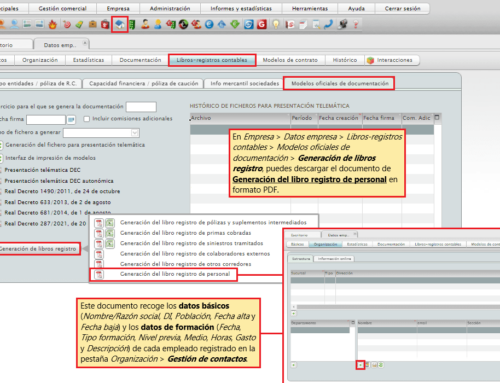The width and height of the screenshot is (500, 383).
Task: Click the red target icon in the toolbar
Action: click(x=67, y=24)
